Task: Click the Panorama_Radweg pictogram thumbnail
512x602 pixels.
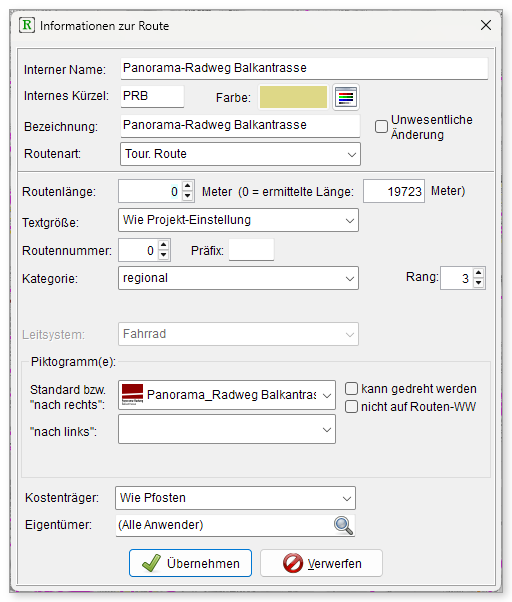Action: click(x=132, y=395)
